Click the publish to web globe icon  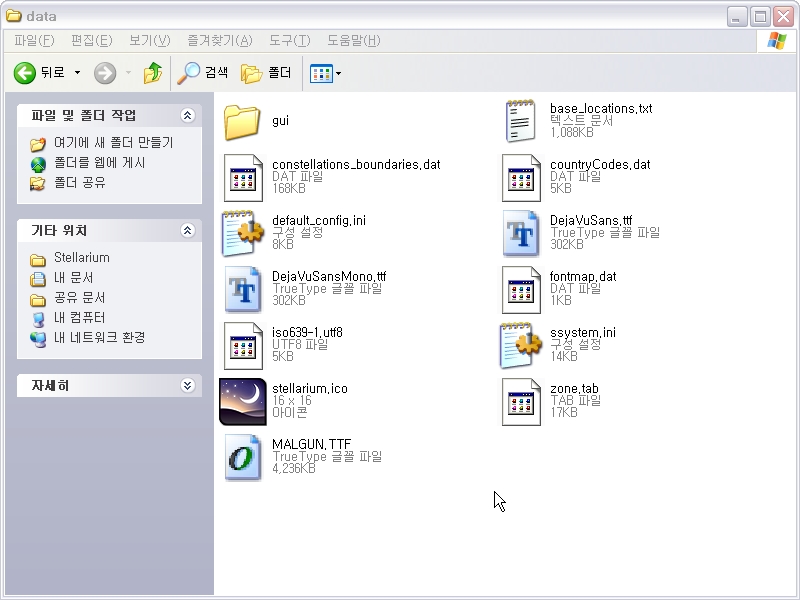(38, 164)
